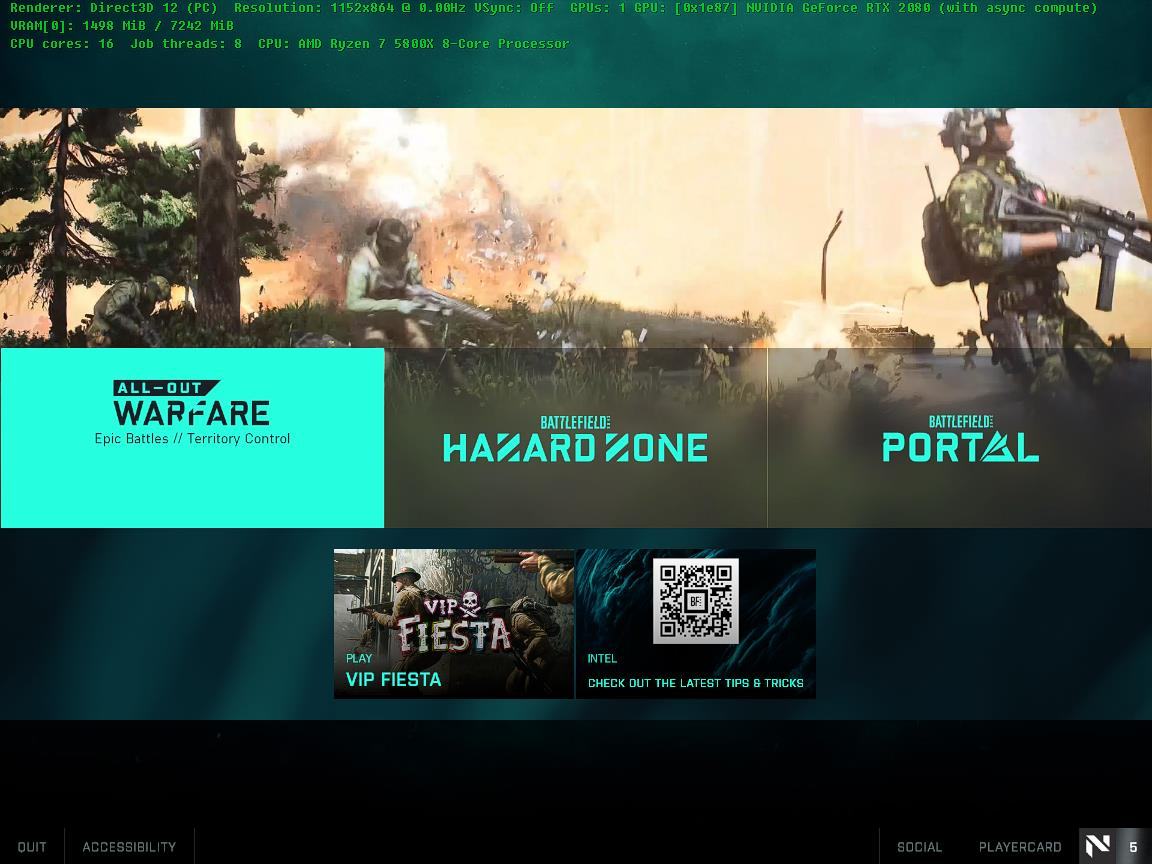The image size is (1152, 864).
Task: Click the VRAM usage debug line
Action: pos(122,26)
